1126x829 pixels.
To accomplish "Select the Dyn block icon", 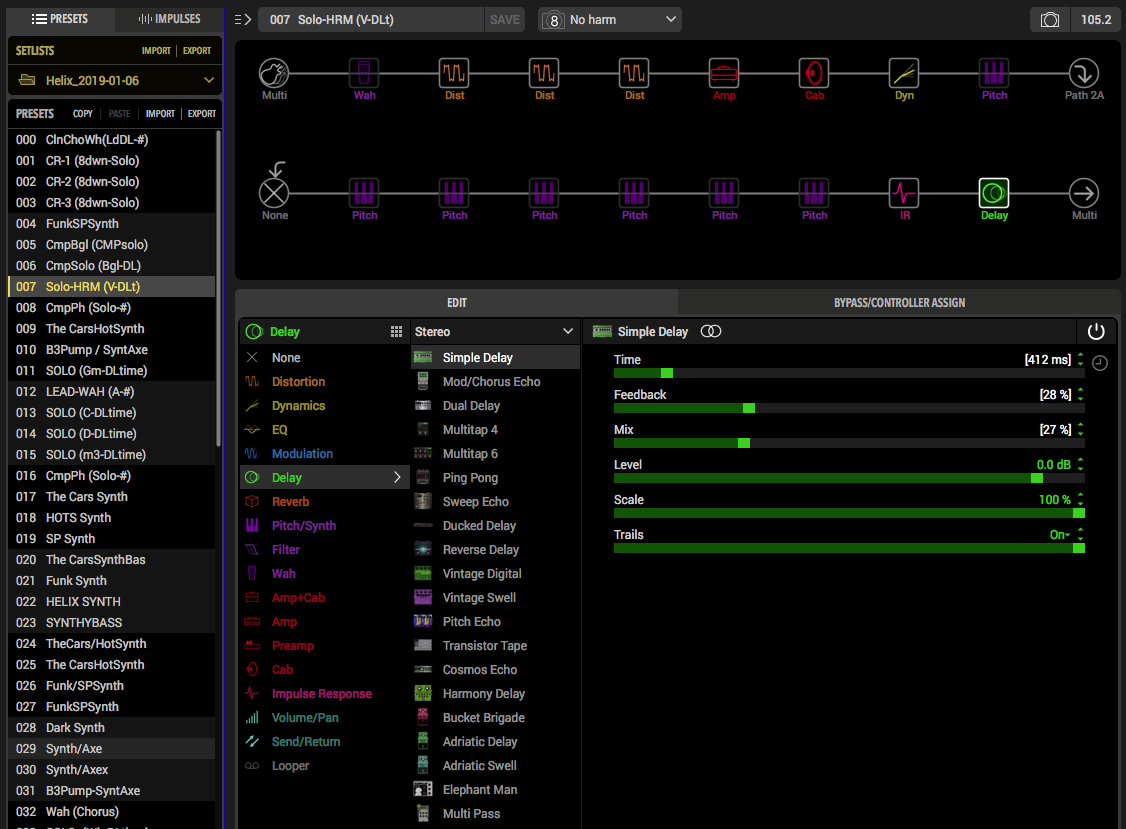I will pyautogui.click(x=904, y=73).
